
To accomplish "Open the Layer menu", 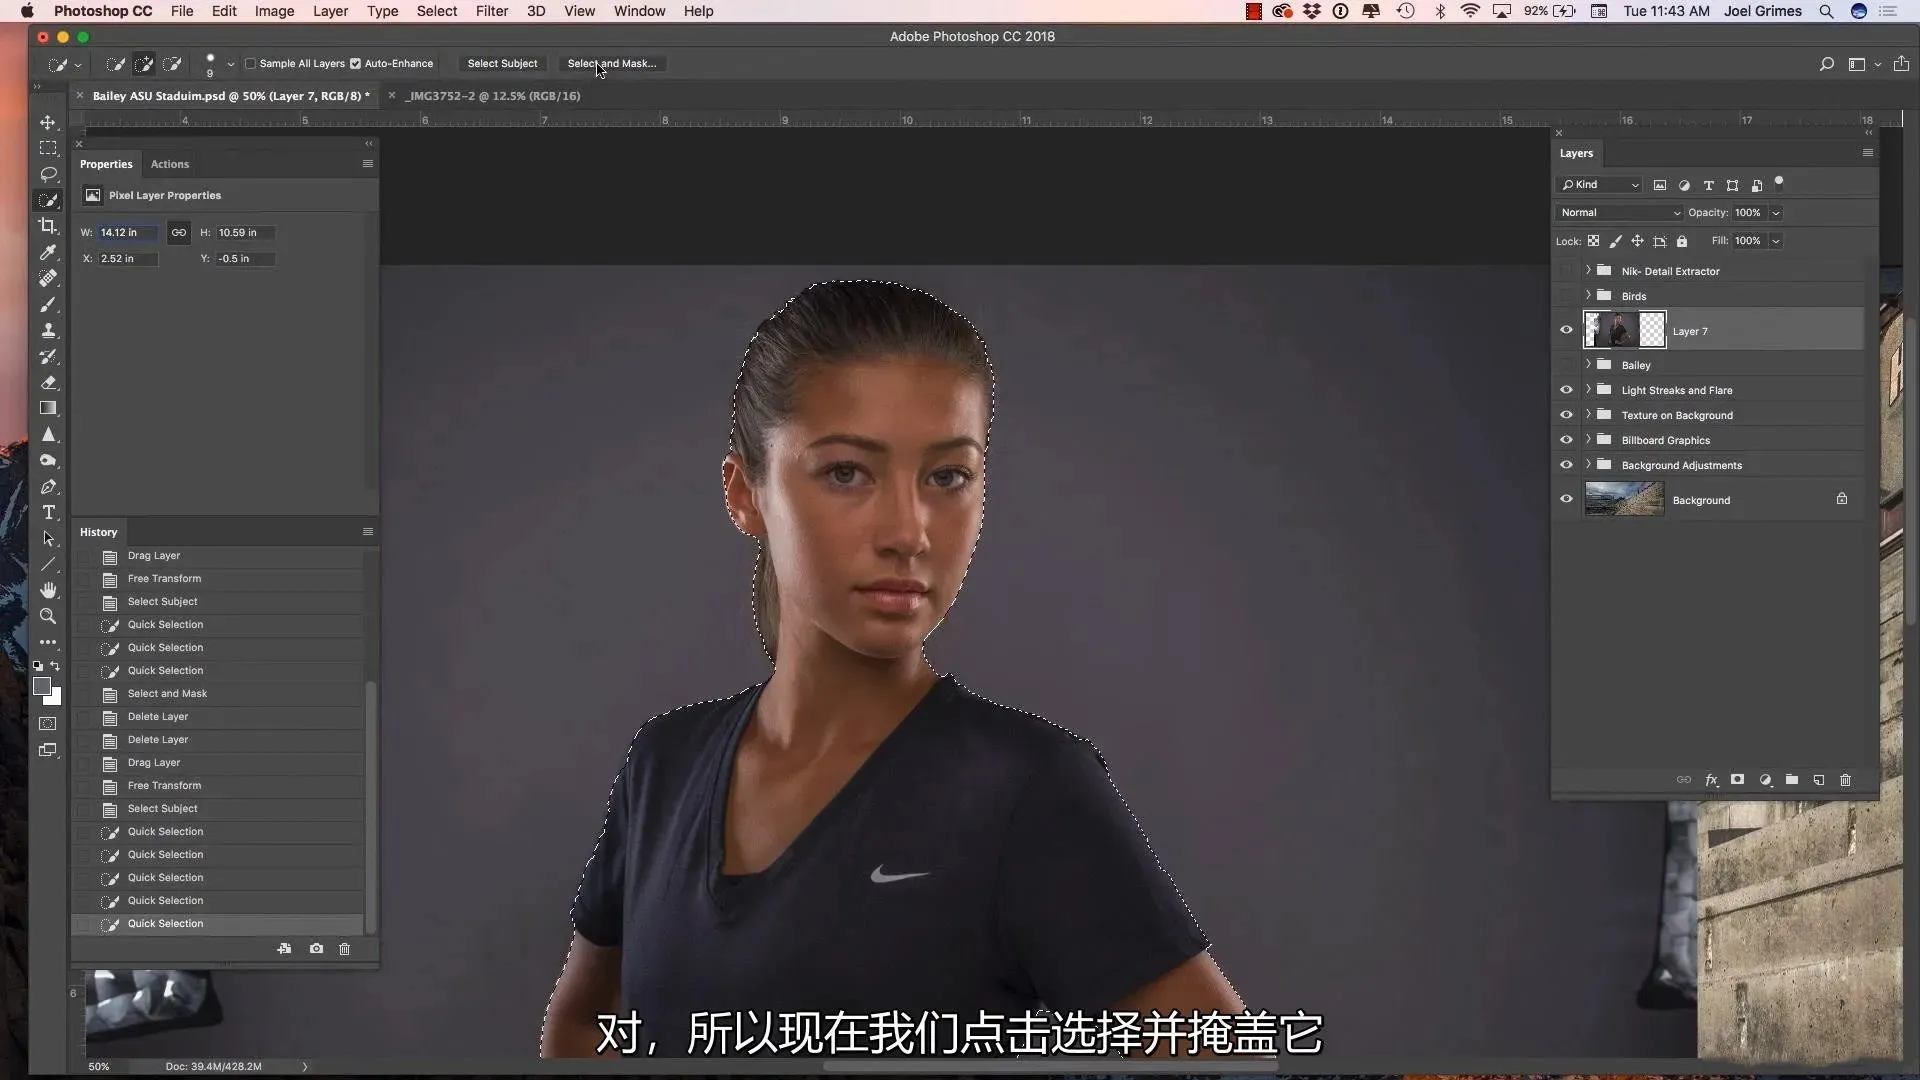I will tap(330, 11).
